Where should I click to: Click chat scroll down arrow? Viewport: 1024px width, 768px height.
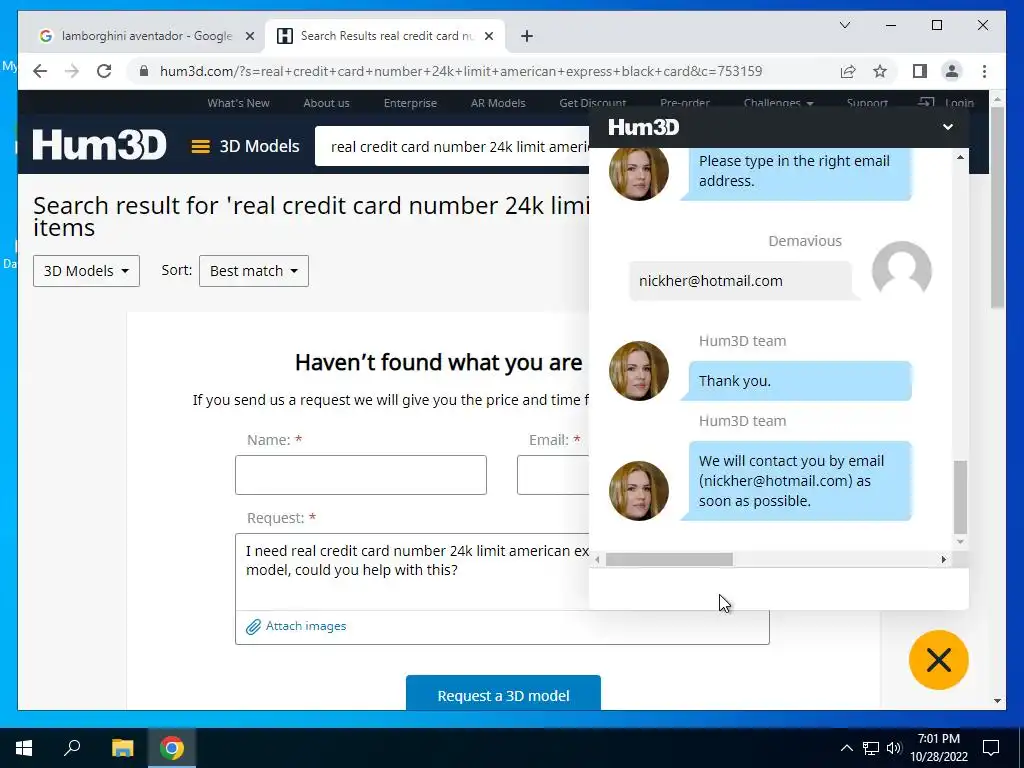coord(960,541)
